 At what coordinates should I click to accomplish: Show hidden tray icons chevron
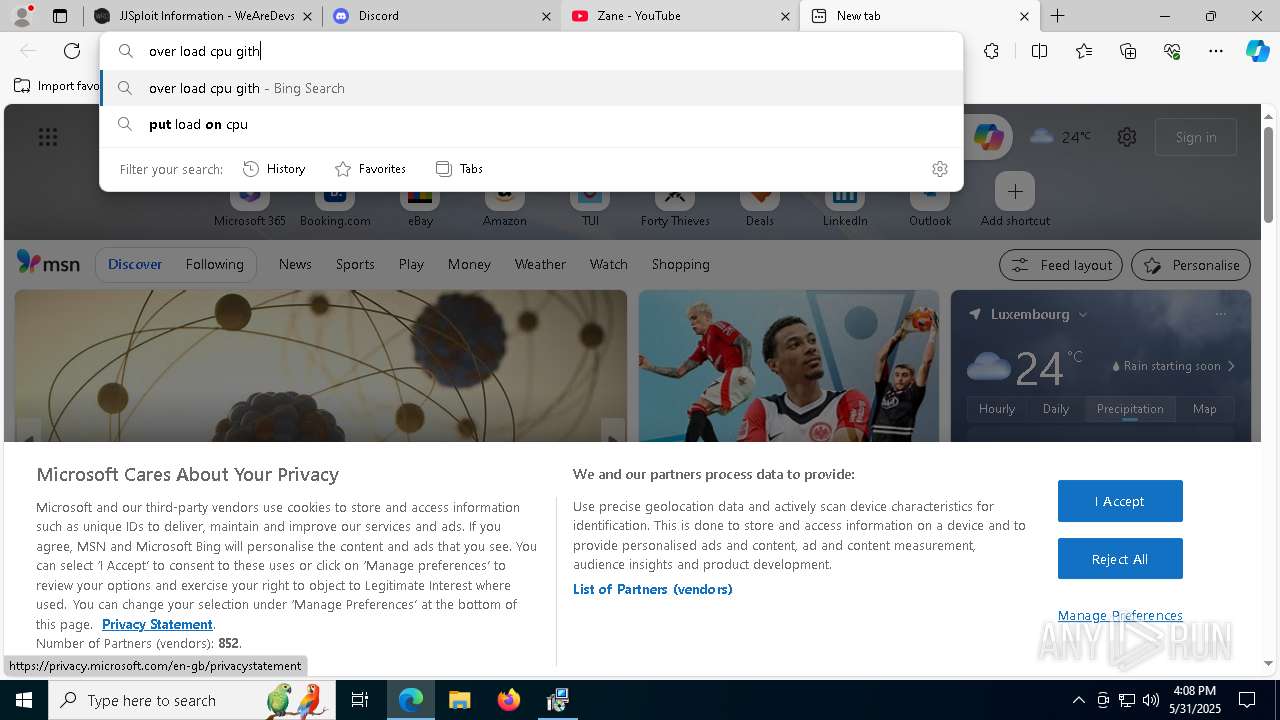[x=1078, y=700]
